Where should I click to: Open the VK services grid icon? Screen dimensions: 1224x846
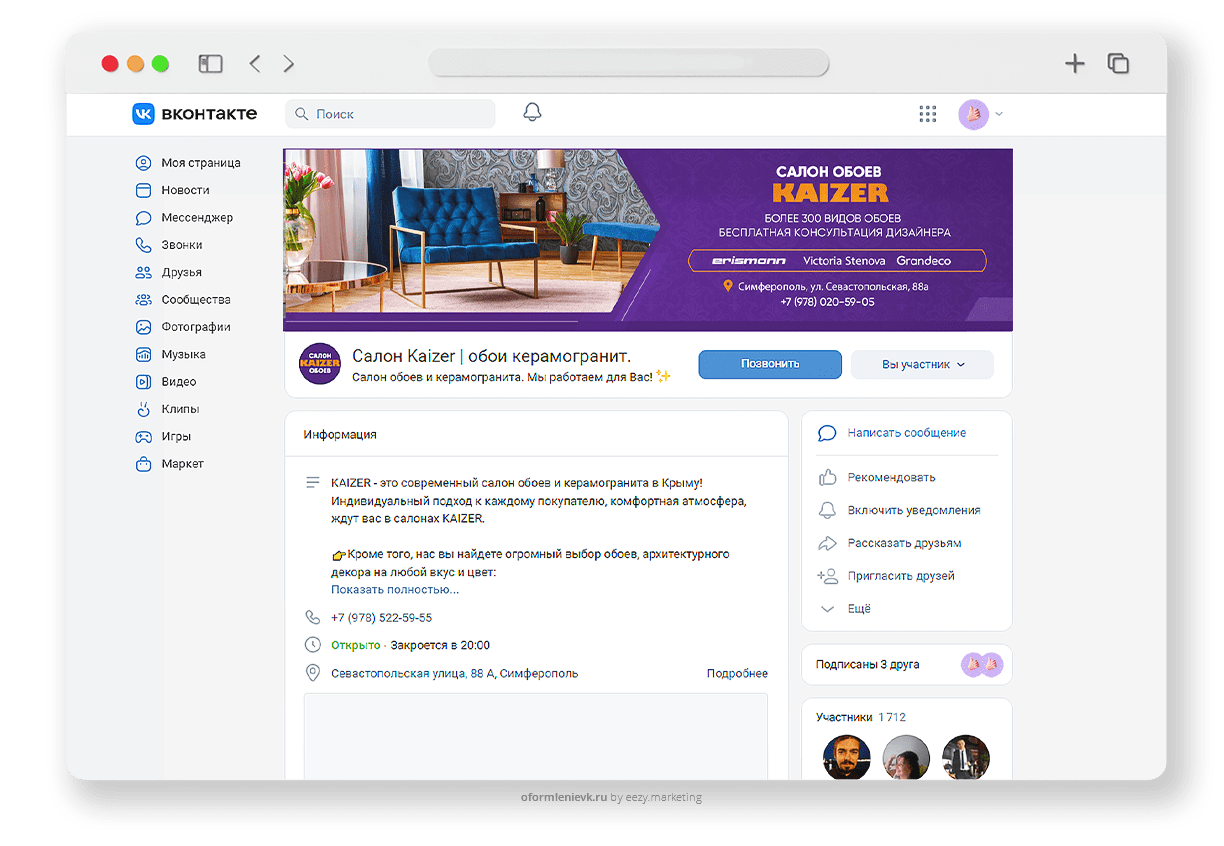[928, 114]
